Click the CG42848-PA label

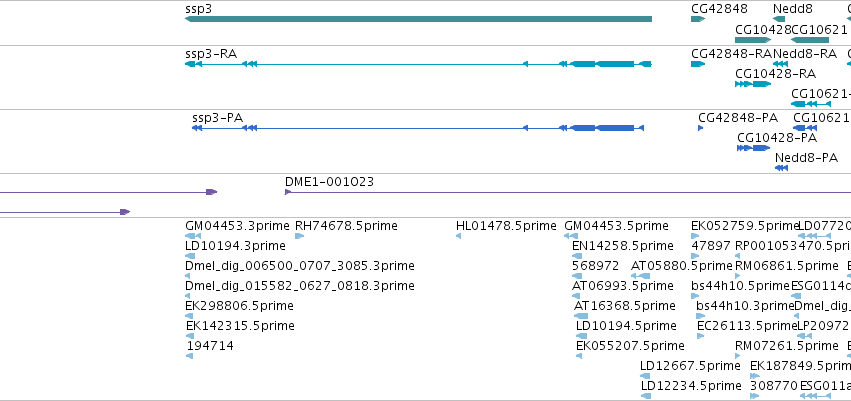click(738, 118)
